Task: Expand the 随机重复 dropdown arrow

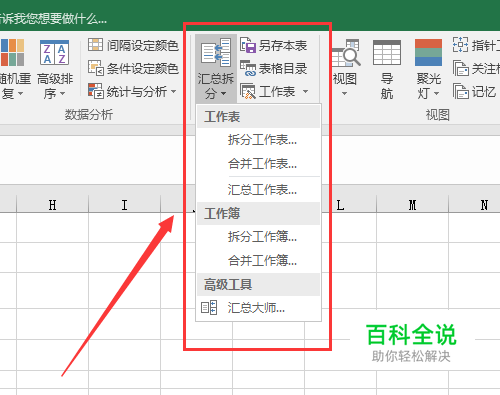Action: 20,94
